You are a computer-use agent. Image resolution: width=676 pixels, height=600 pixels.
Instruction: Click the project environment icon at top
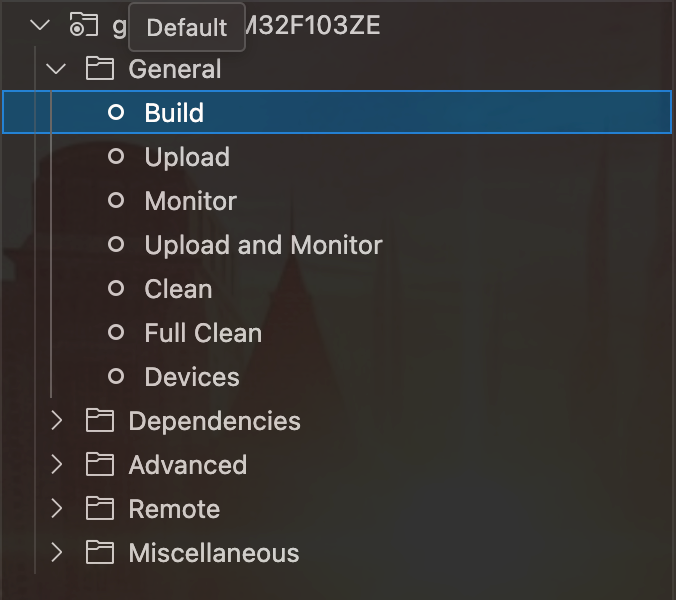point(83,26)
